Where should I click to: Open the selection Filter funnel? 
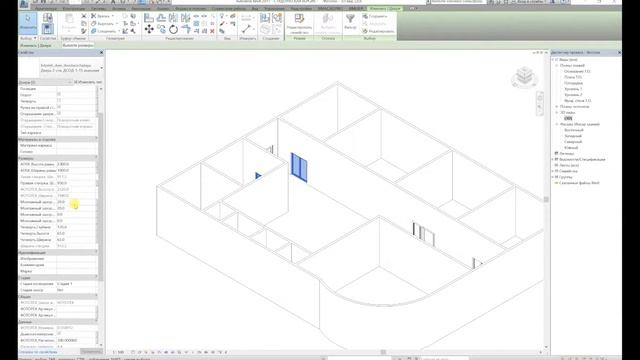pyautogui.click(x=350, y=21)
